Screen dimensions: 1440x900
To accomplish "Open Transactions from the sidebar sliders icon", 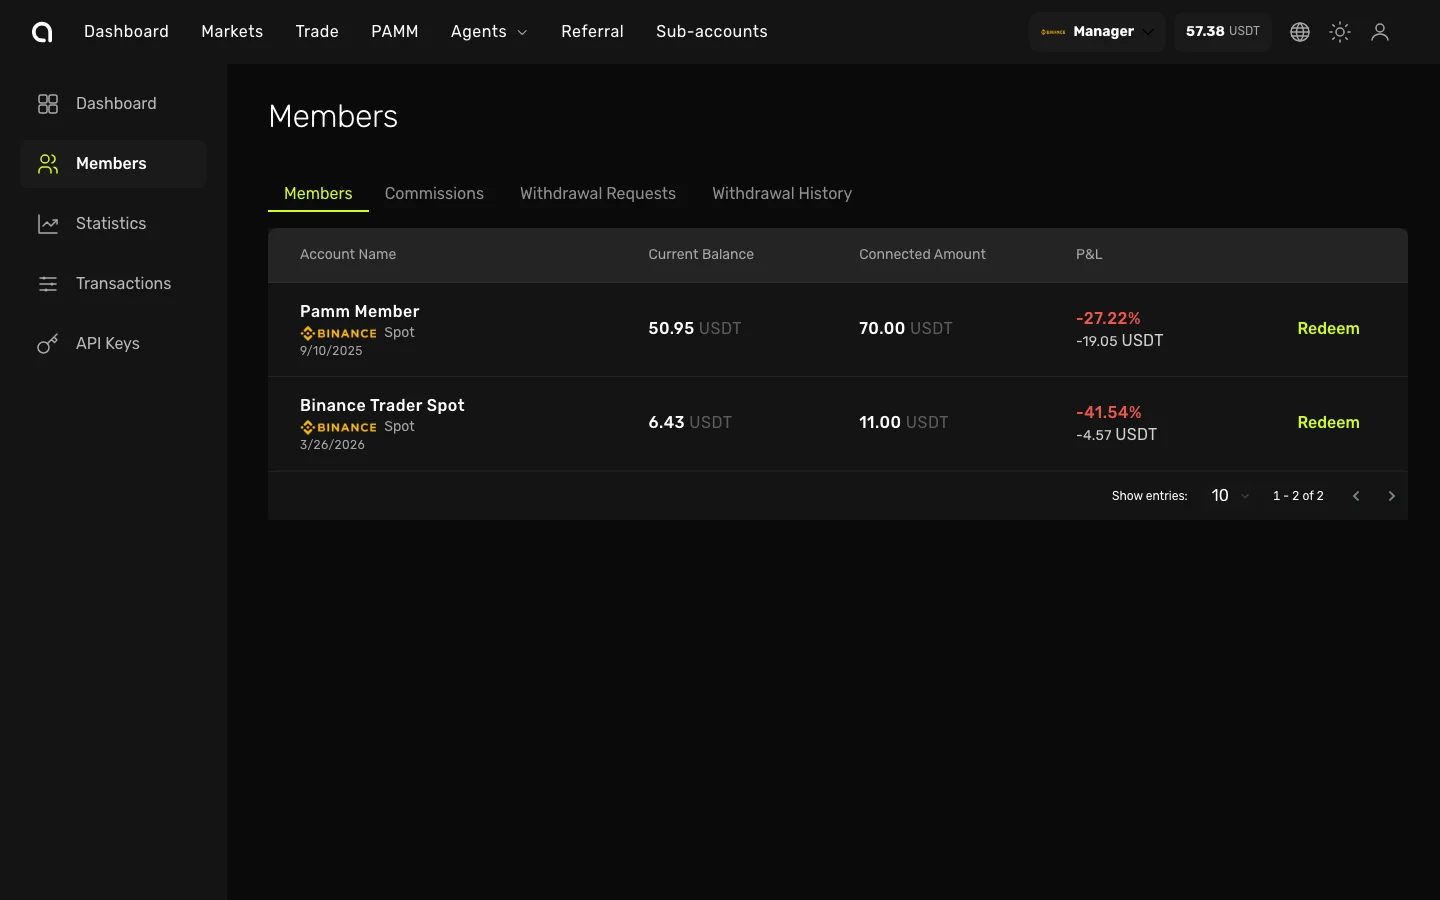I will point(48,284).
